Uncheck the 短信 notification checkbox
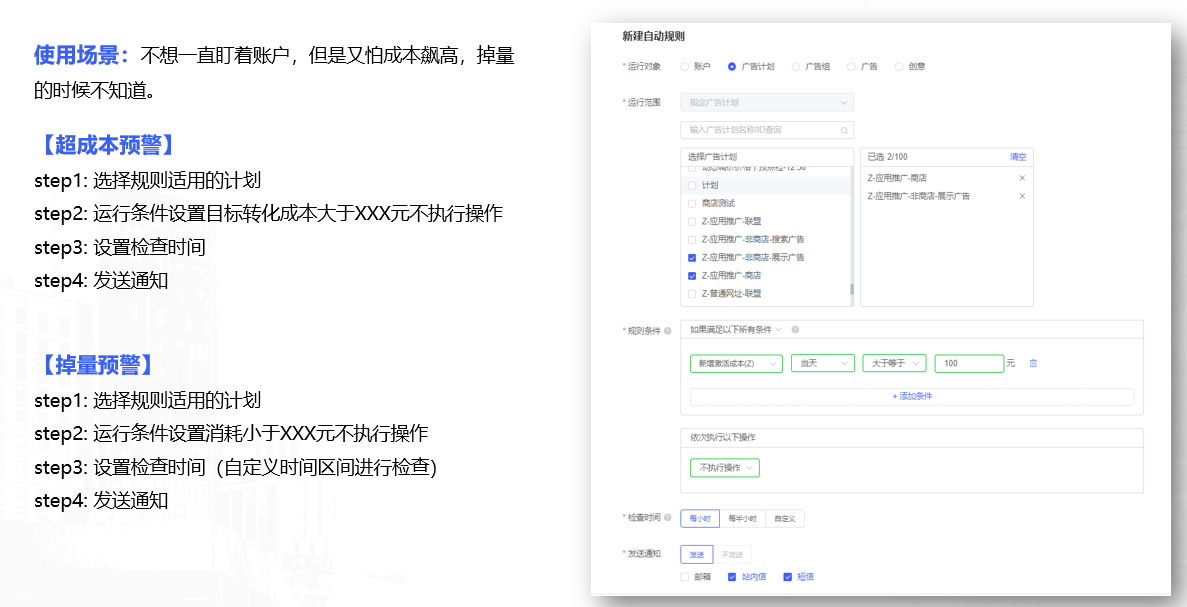This screenshot has height=607, width=1187. [x=788, y=577]
